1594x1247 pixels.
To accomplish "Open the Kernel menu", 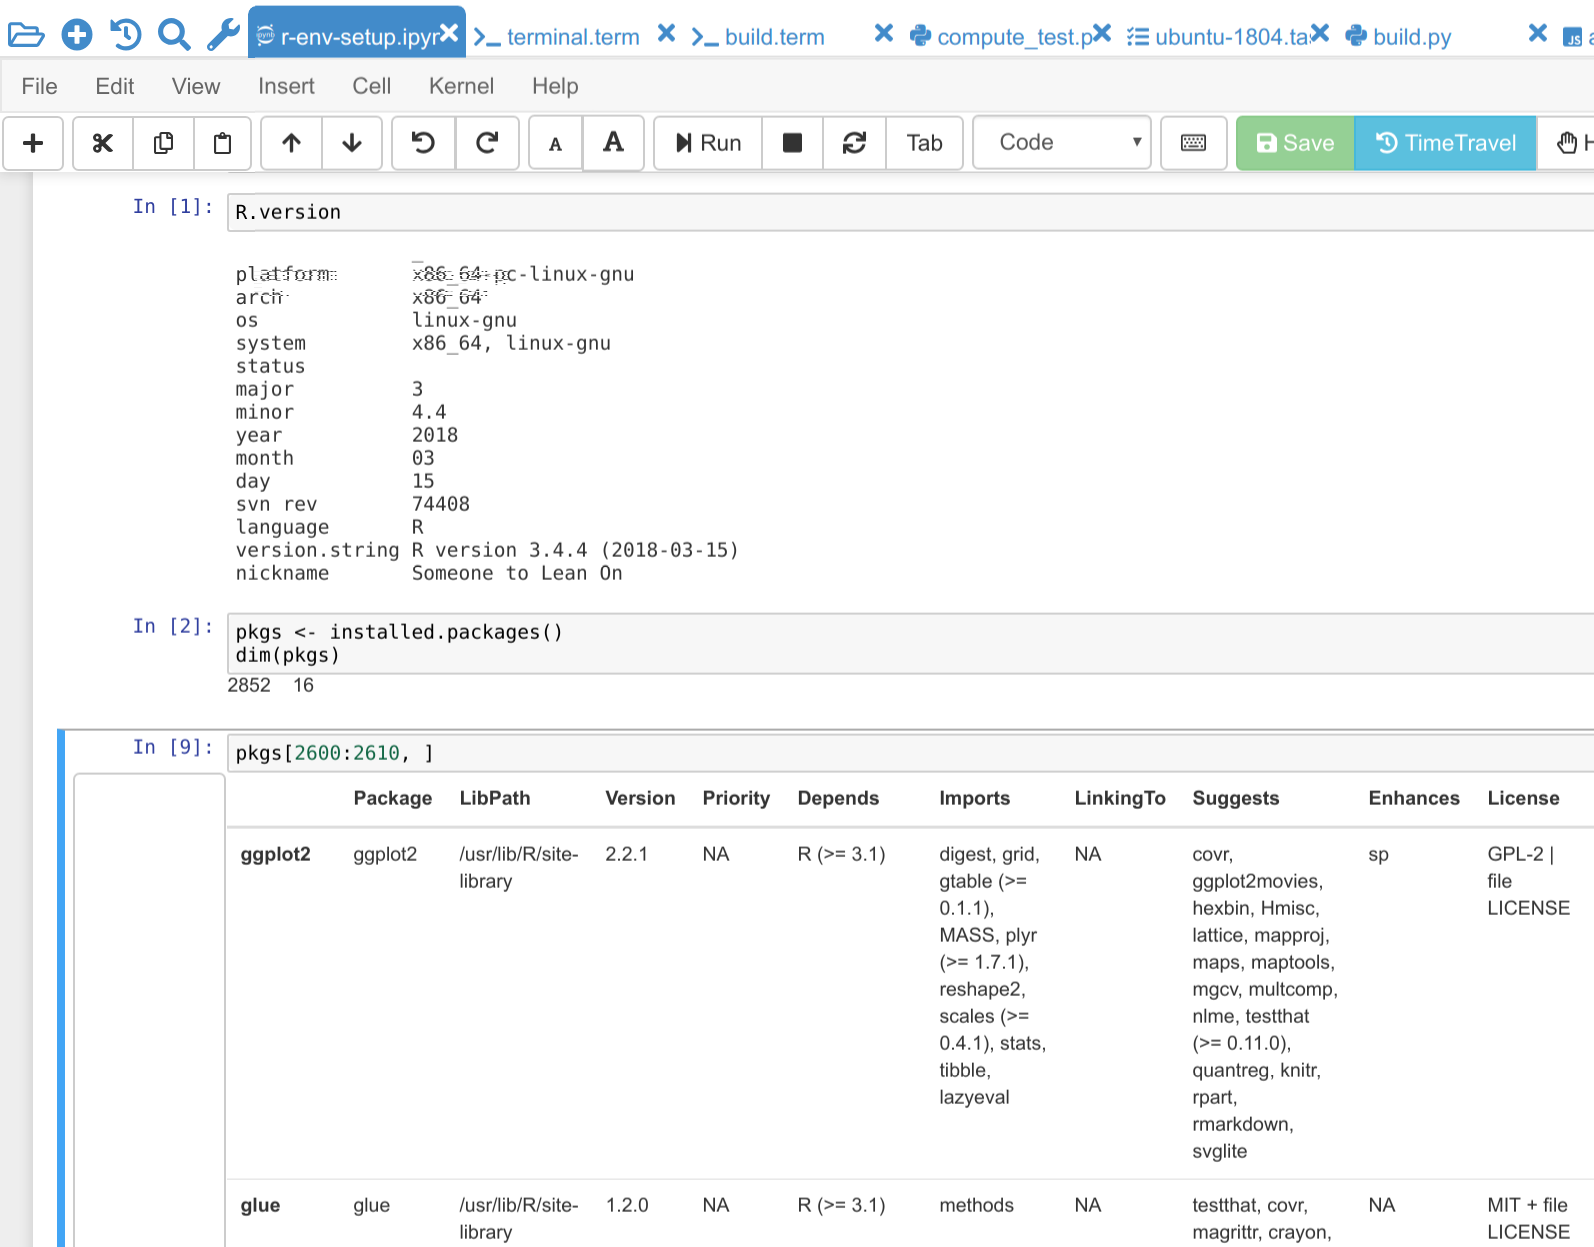I will (461, 86).
